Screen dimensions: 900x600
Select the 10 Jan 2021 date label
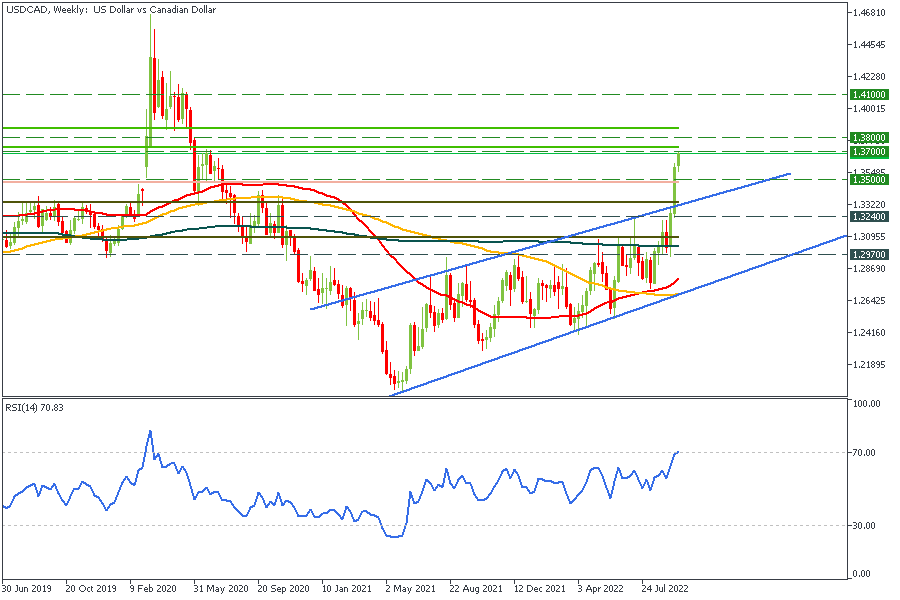347,589
